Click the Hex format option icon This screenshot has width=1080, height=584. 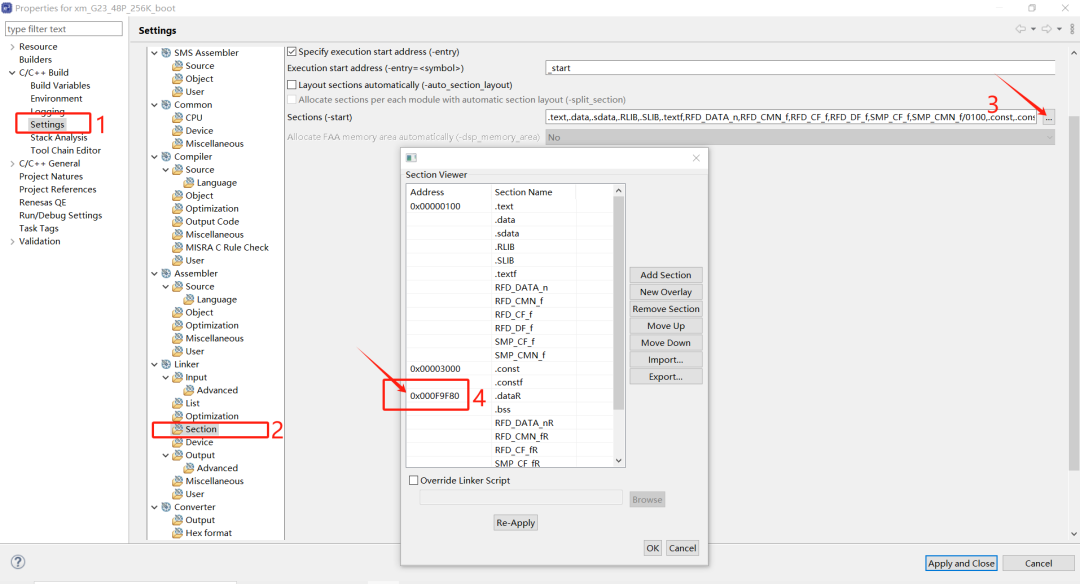coord(178,533)
